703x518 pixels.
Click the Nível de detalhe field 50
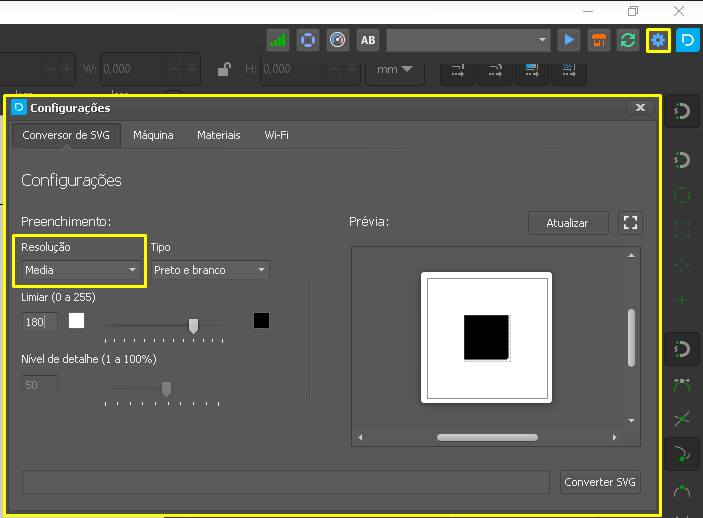pyautogui.click(x=40, y=385)
